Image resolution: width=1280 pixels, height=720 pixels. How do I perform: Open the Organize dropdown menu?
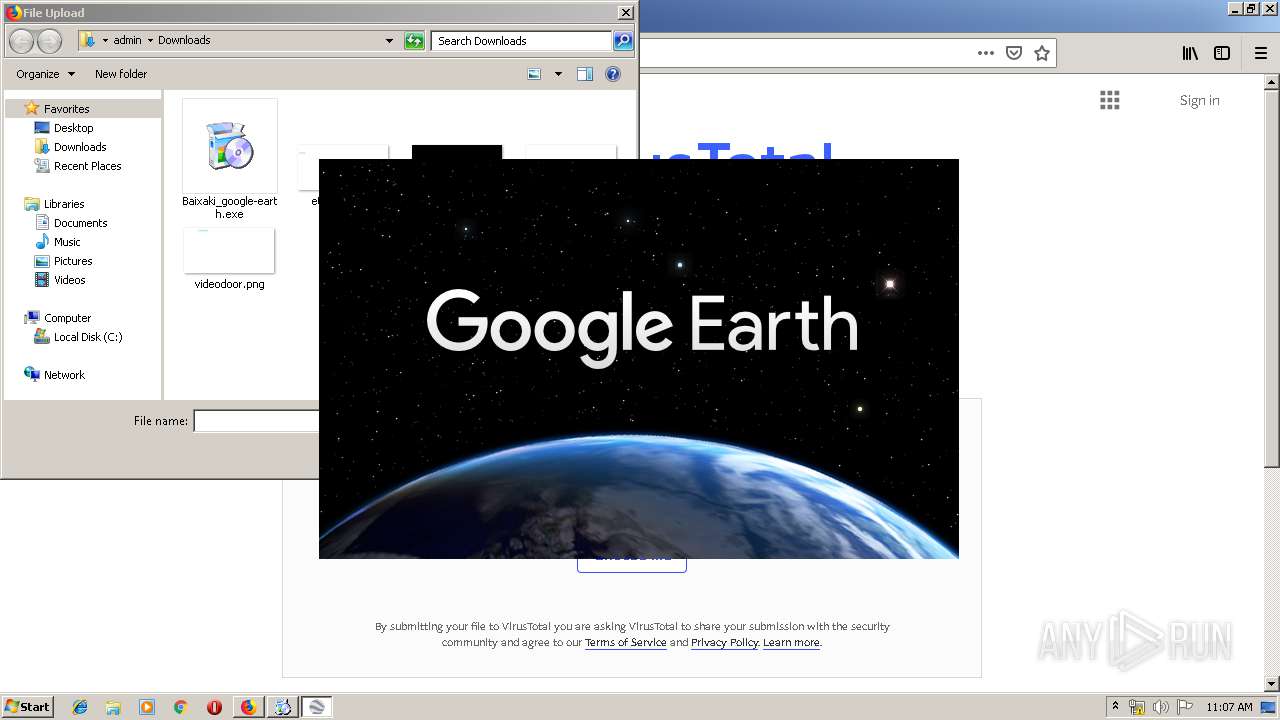click(45, 74)
